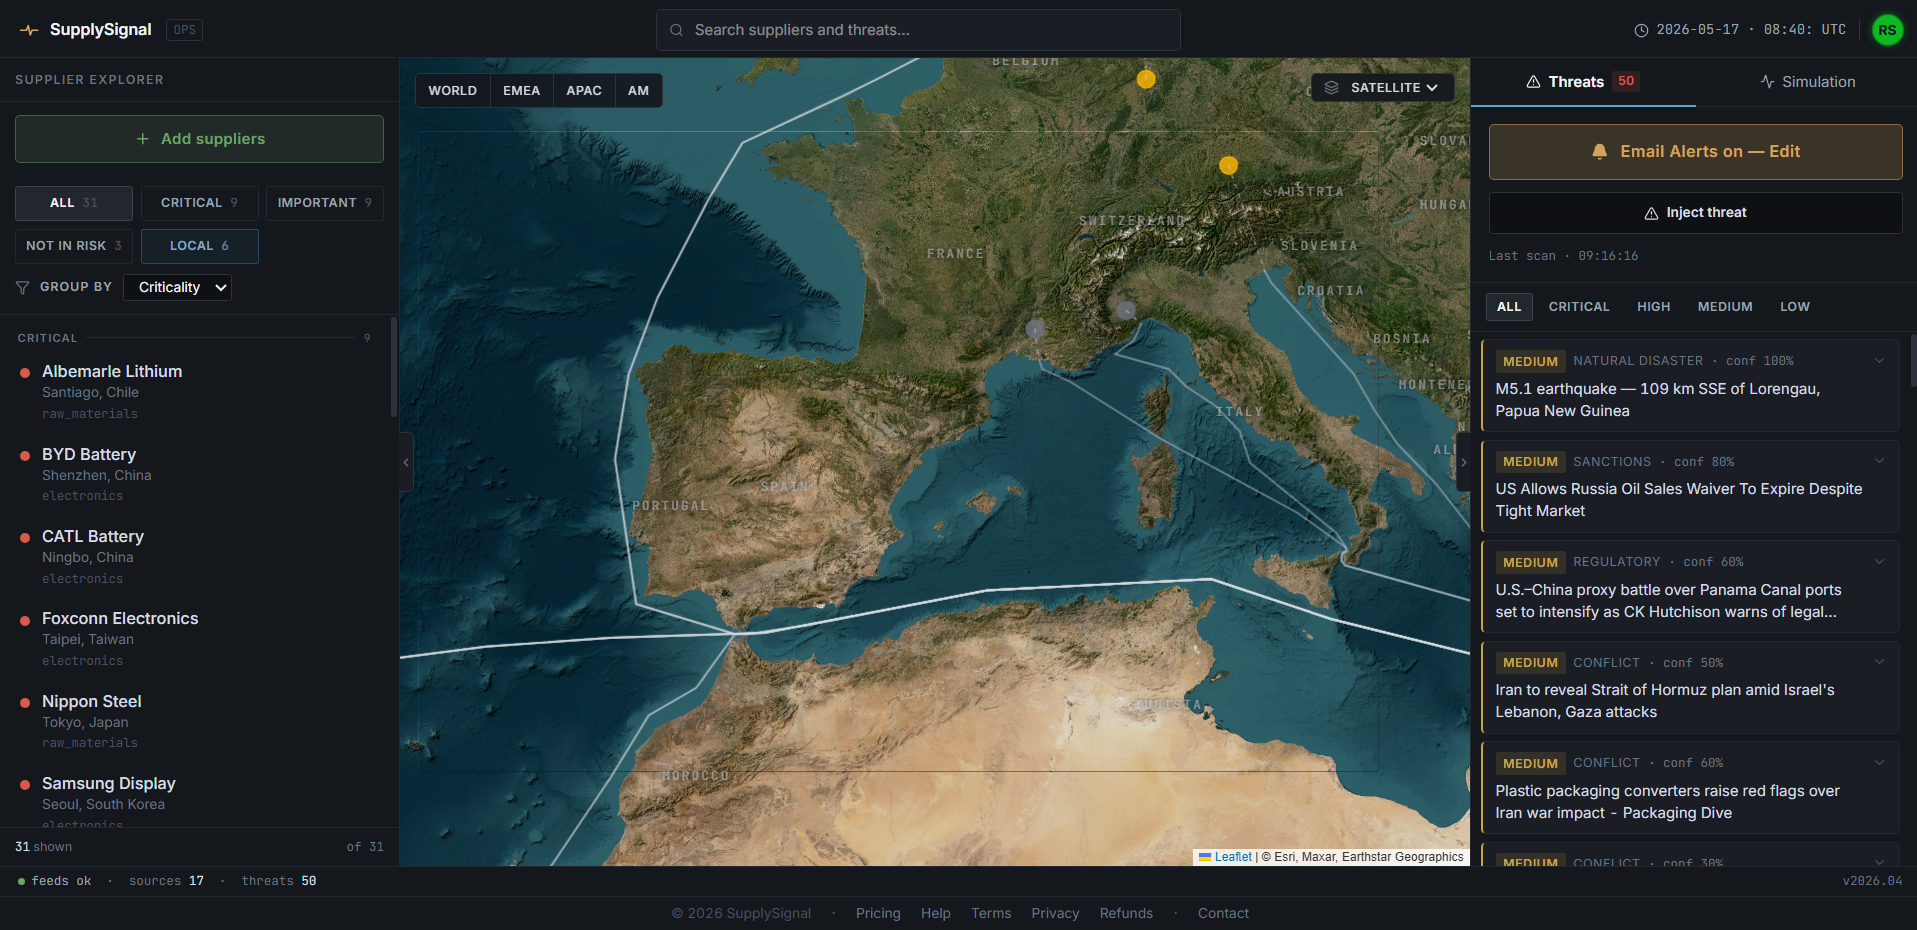Collapse the right threats panel handle
Screen dimensions: 1917x930
[x=1463, y=462]
